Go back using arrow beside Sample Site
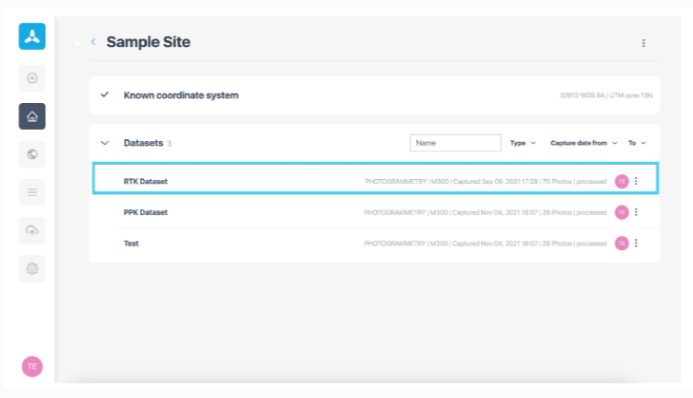Image resolution: width=693 pixels, height=398 pixels. [x=93, y=42]
